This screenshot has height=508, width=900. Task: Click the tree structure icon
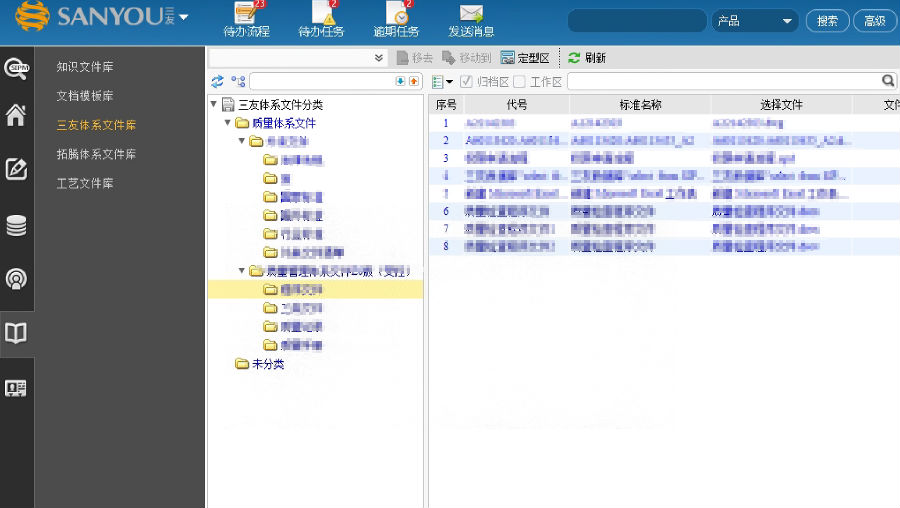click(238, 82)
